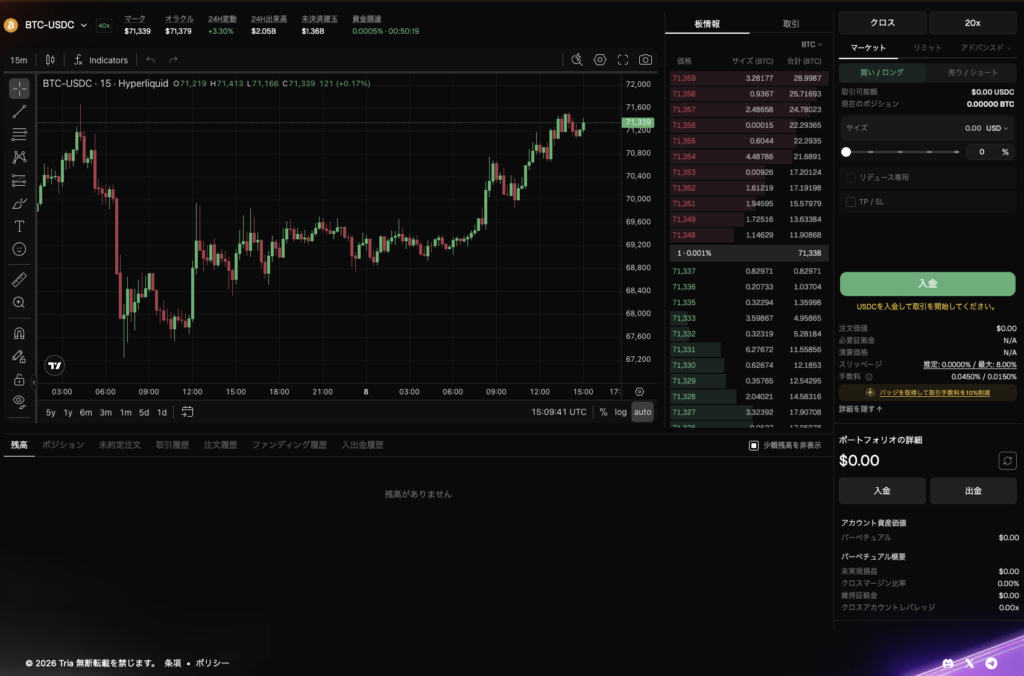Take chart snapshot with camera icon
The width and height of the screenshot is (1024, 676).
pos(646,60)
